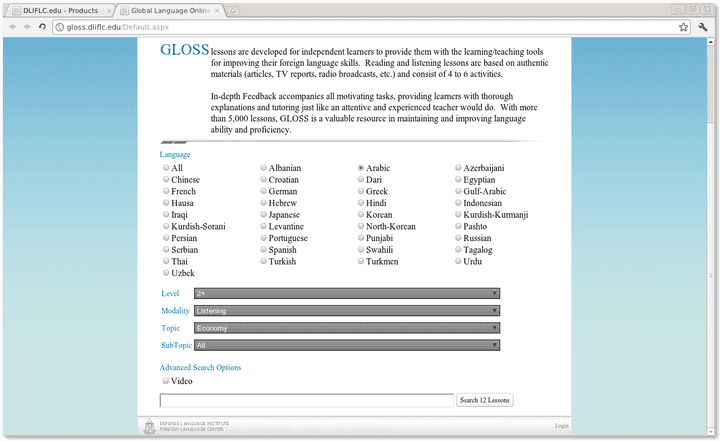
Task: Close the DLIFLC.edu Products tab
Action: click(107, 9)
